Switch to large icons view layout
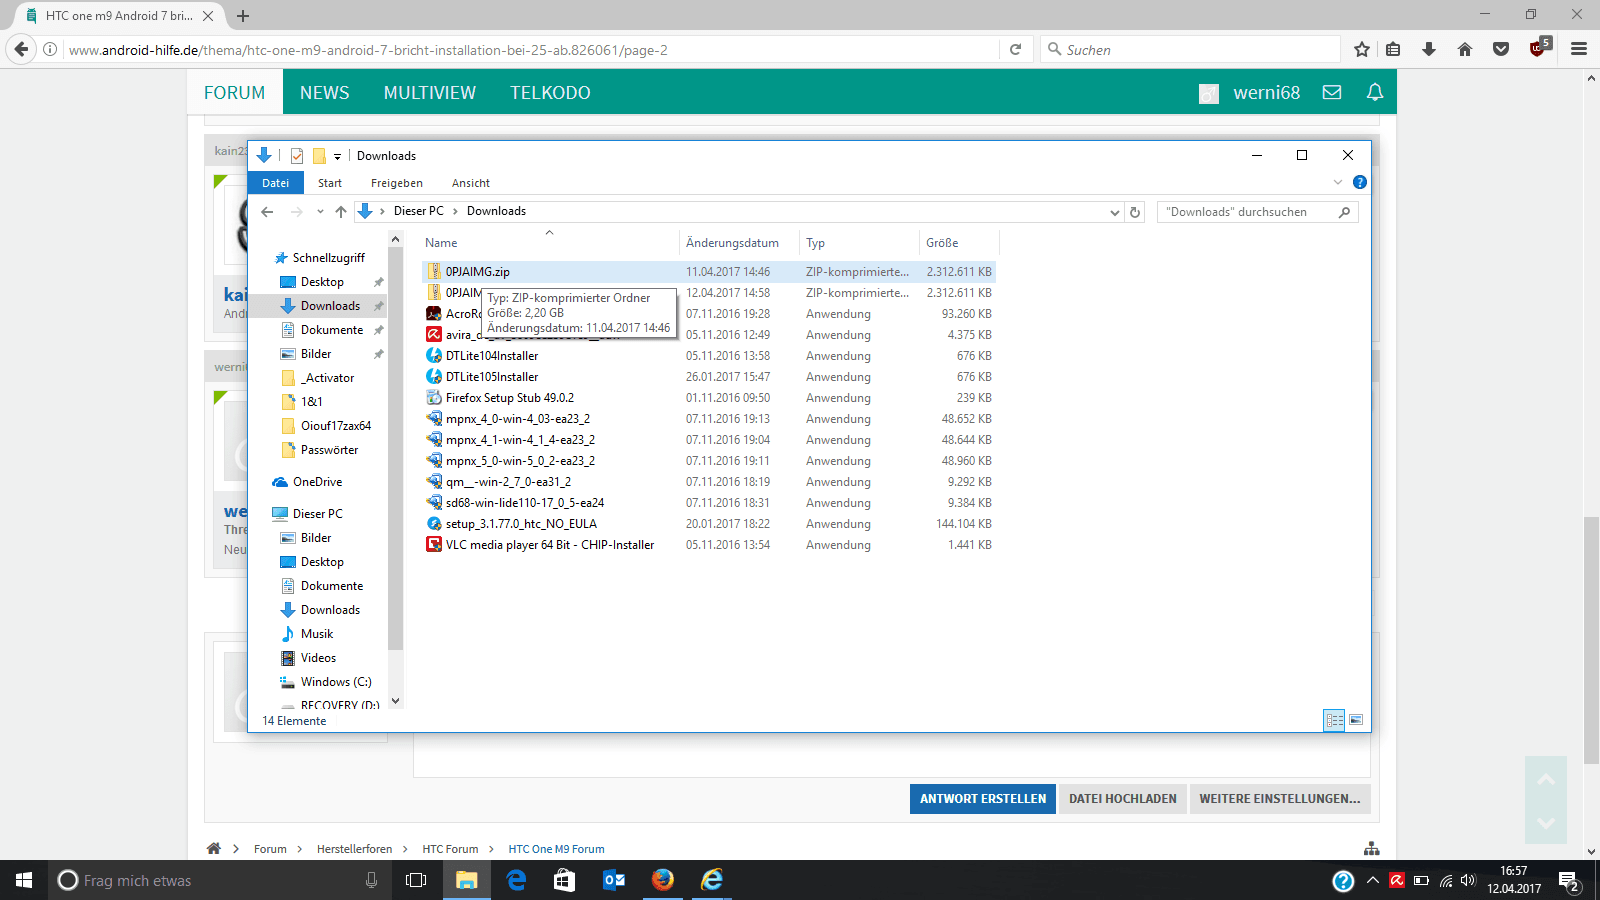 click(1356, 720)
